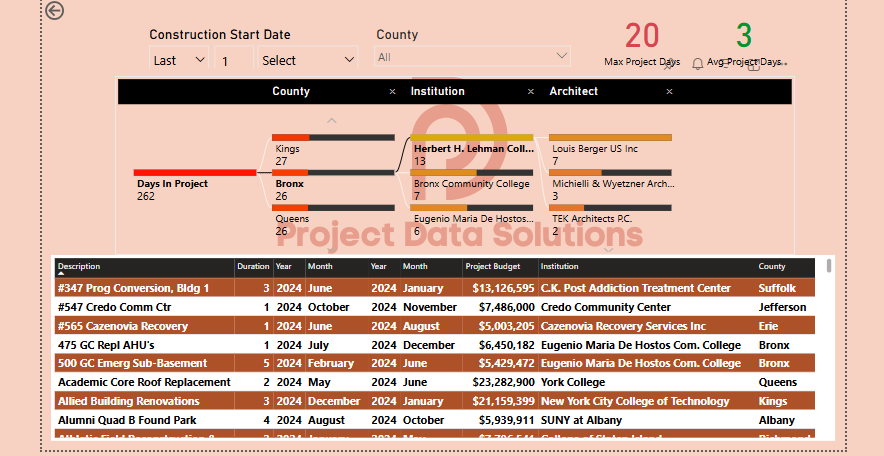This screenshot has width=884, height=456.
Task: Click the 'November' month cell
Action: [430, 307]
